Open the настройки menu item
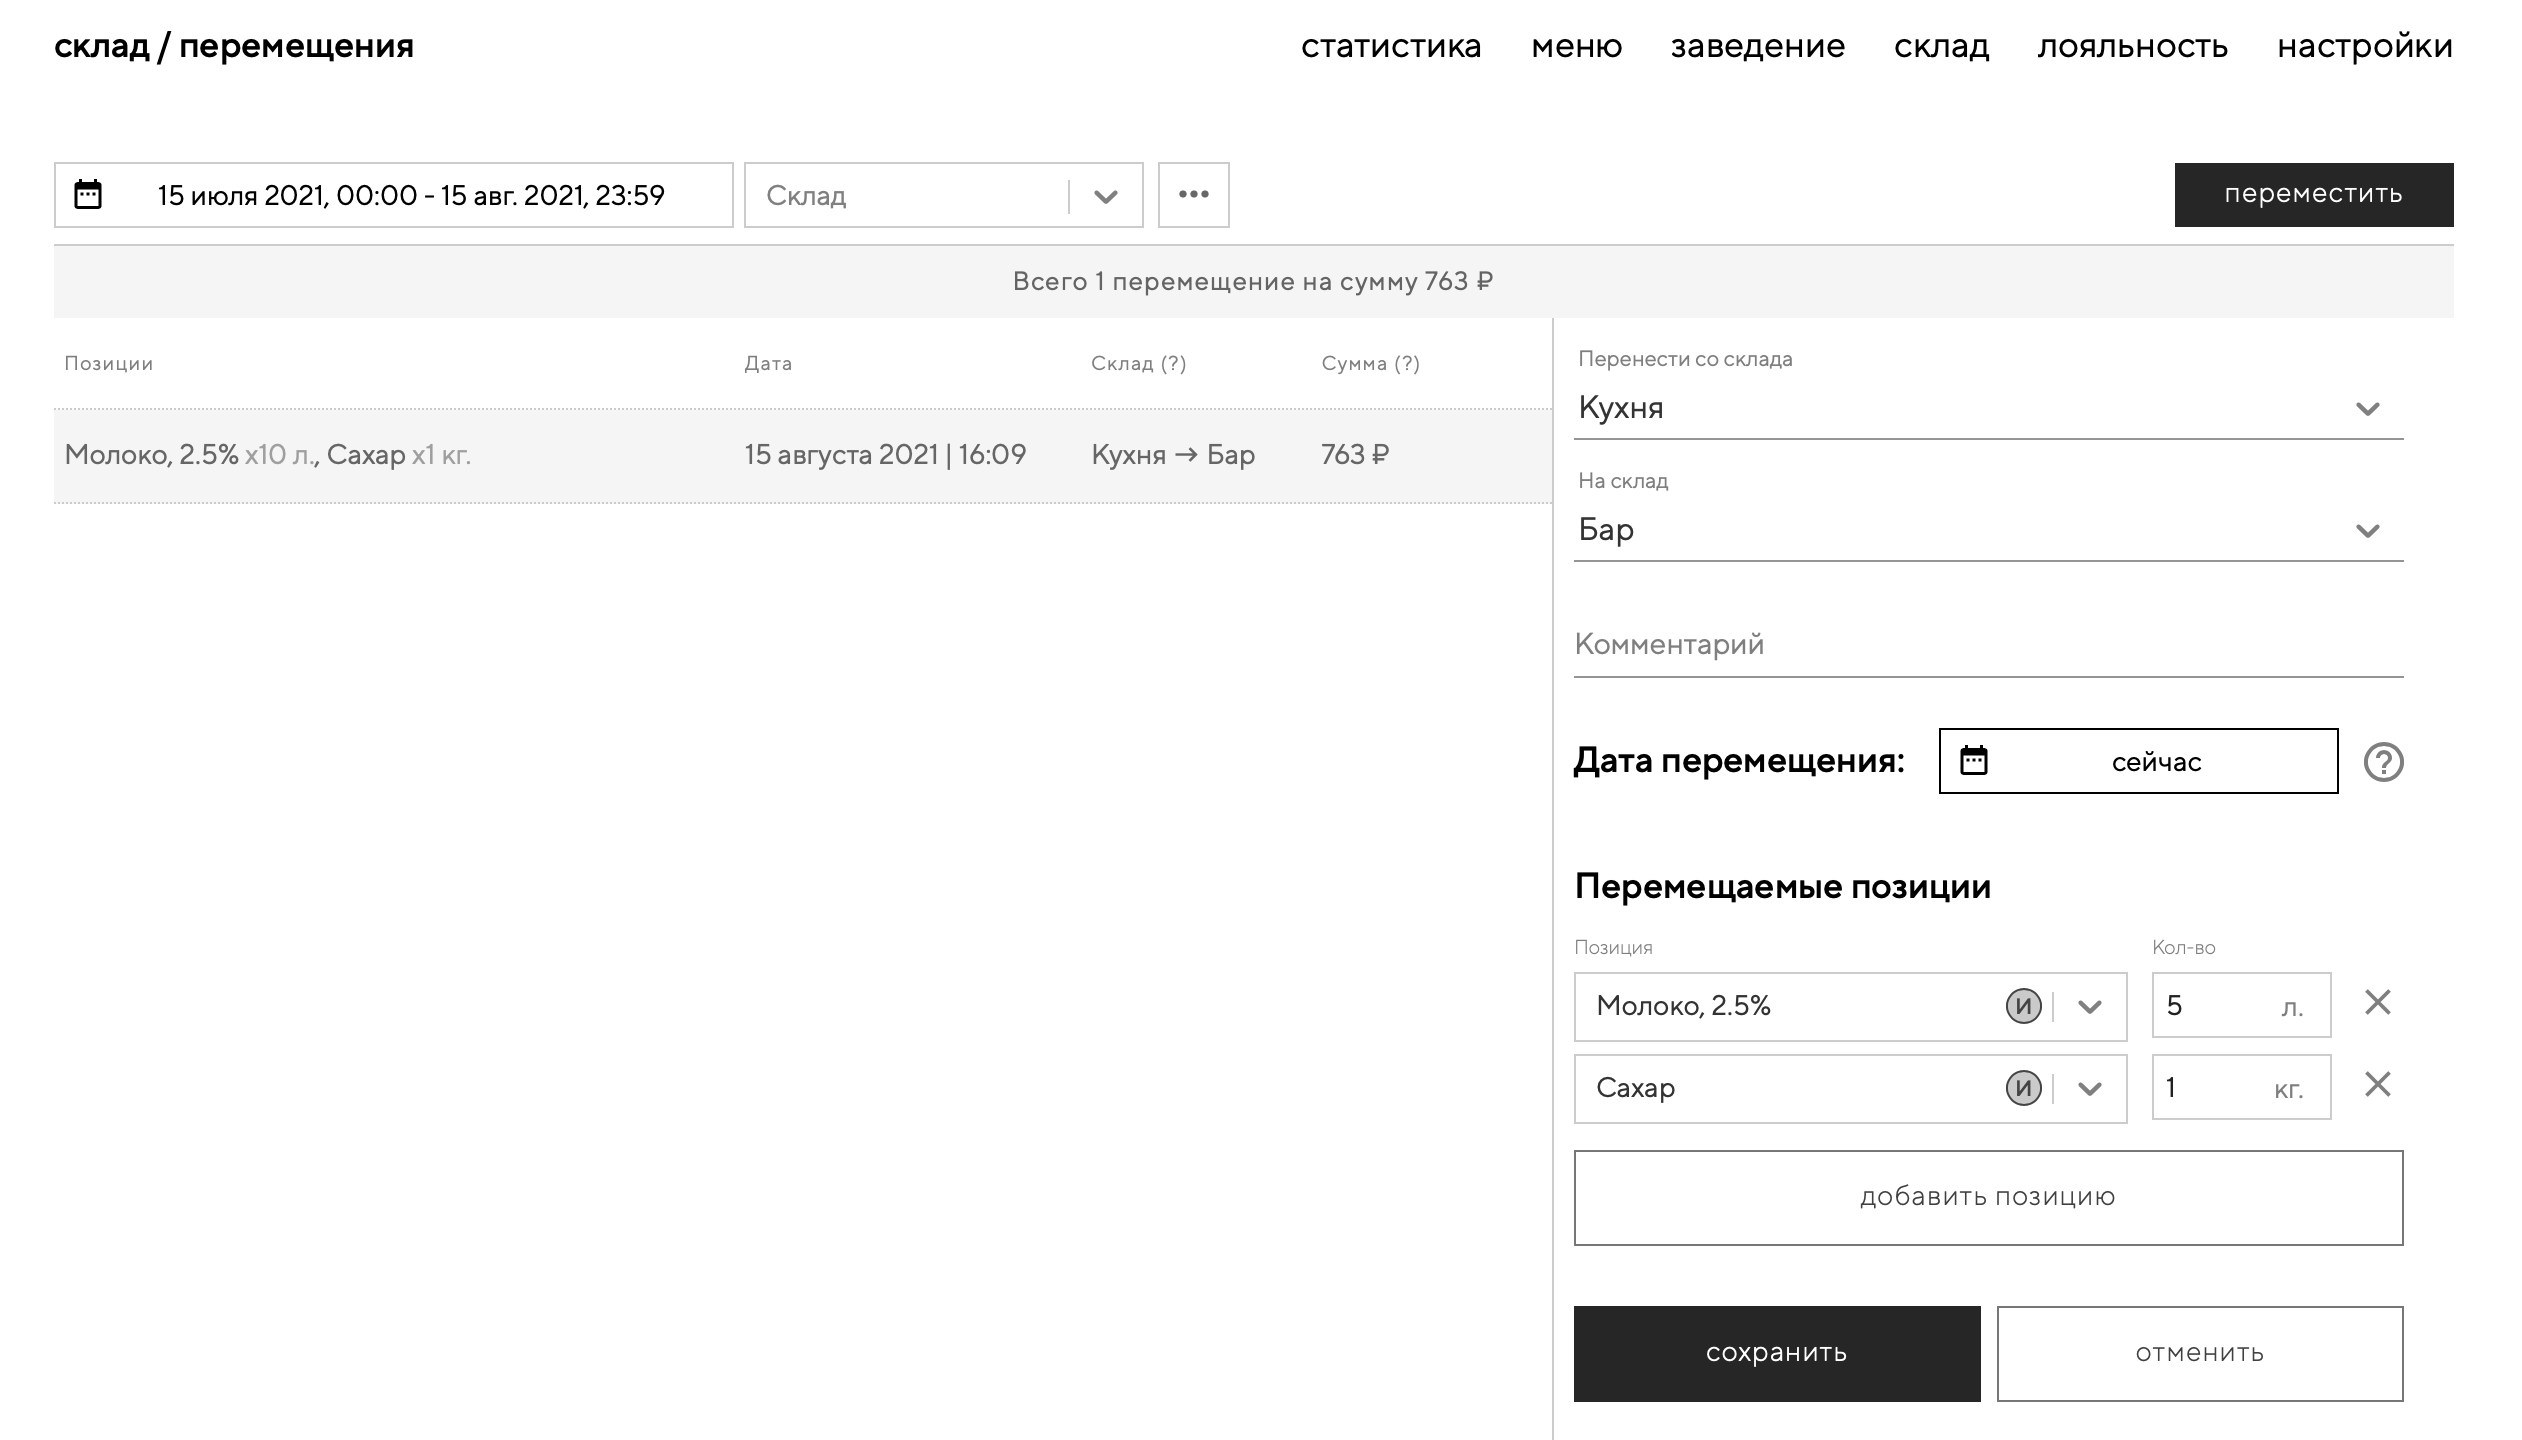 click(2364, 46)
